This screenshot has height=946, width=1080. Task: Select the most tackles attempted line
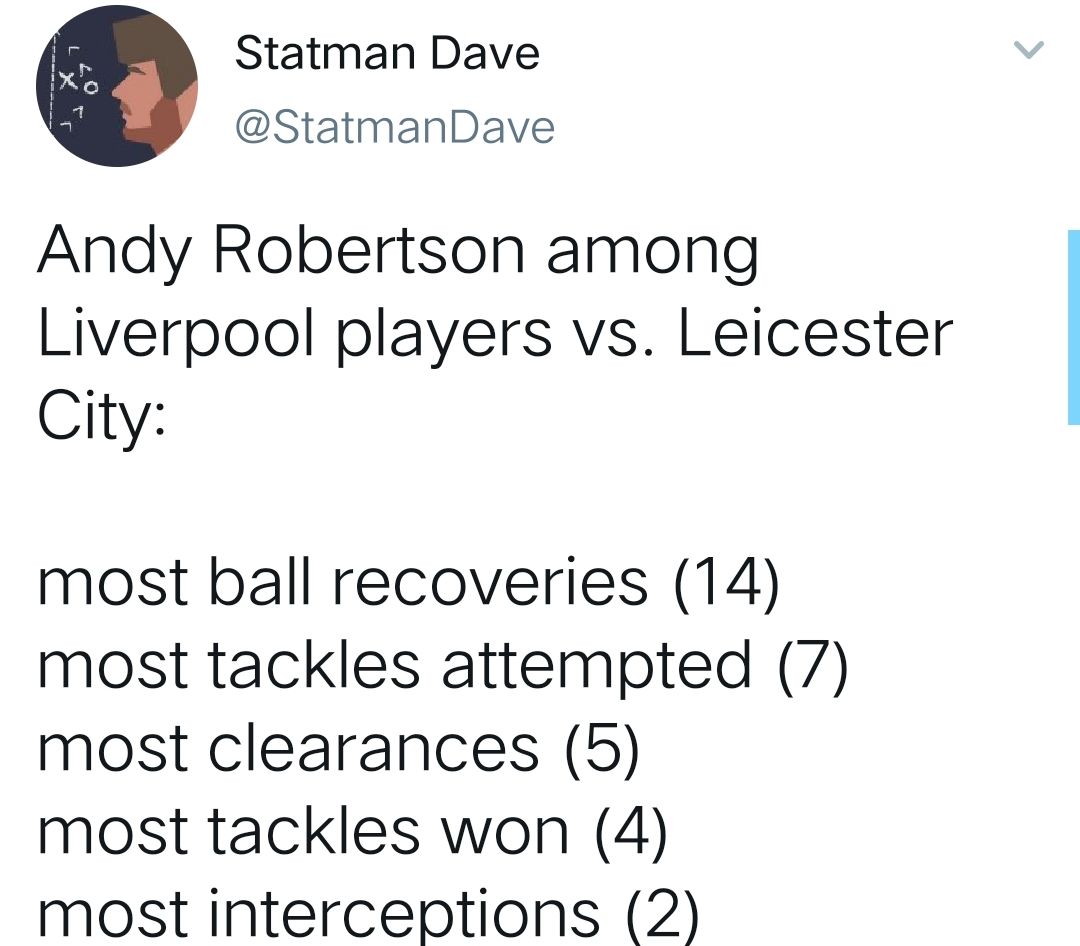(442, 666)
